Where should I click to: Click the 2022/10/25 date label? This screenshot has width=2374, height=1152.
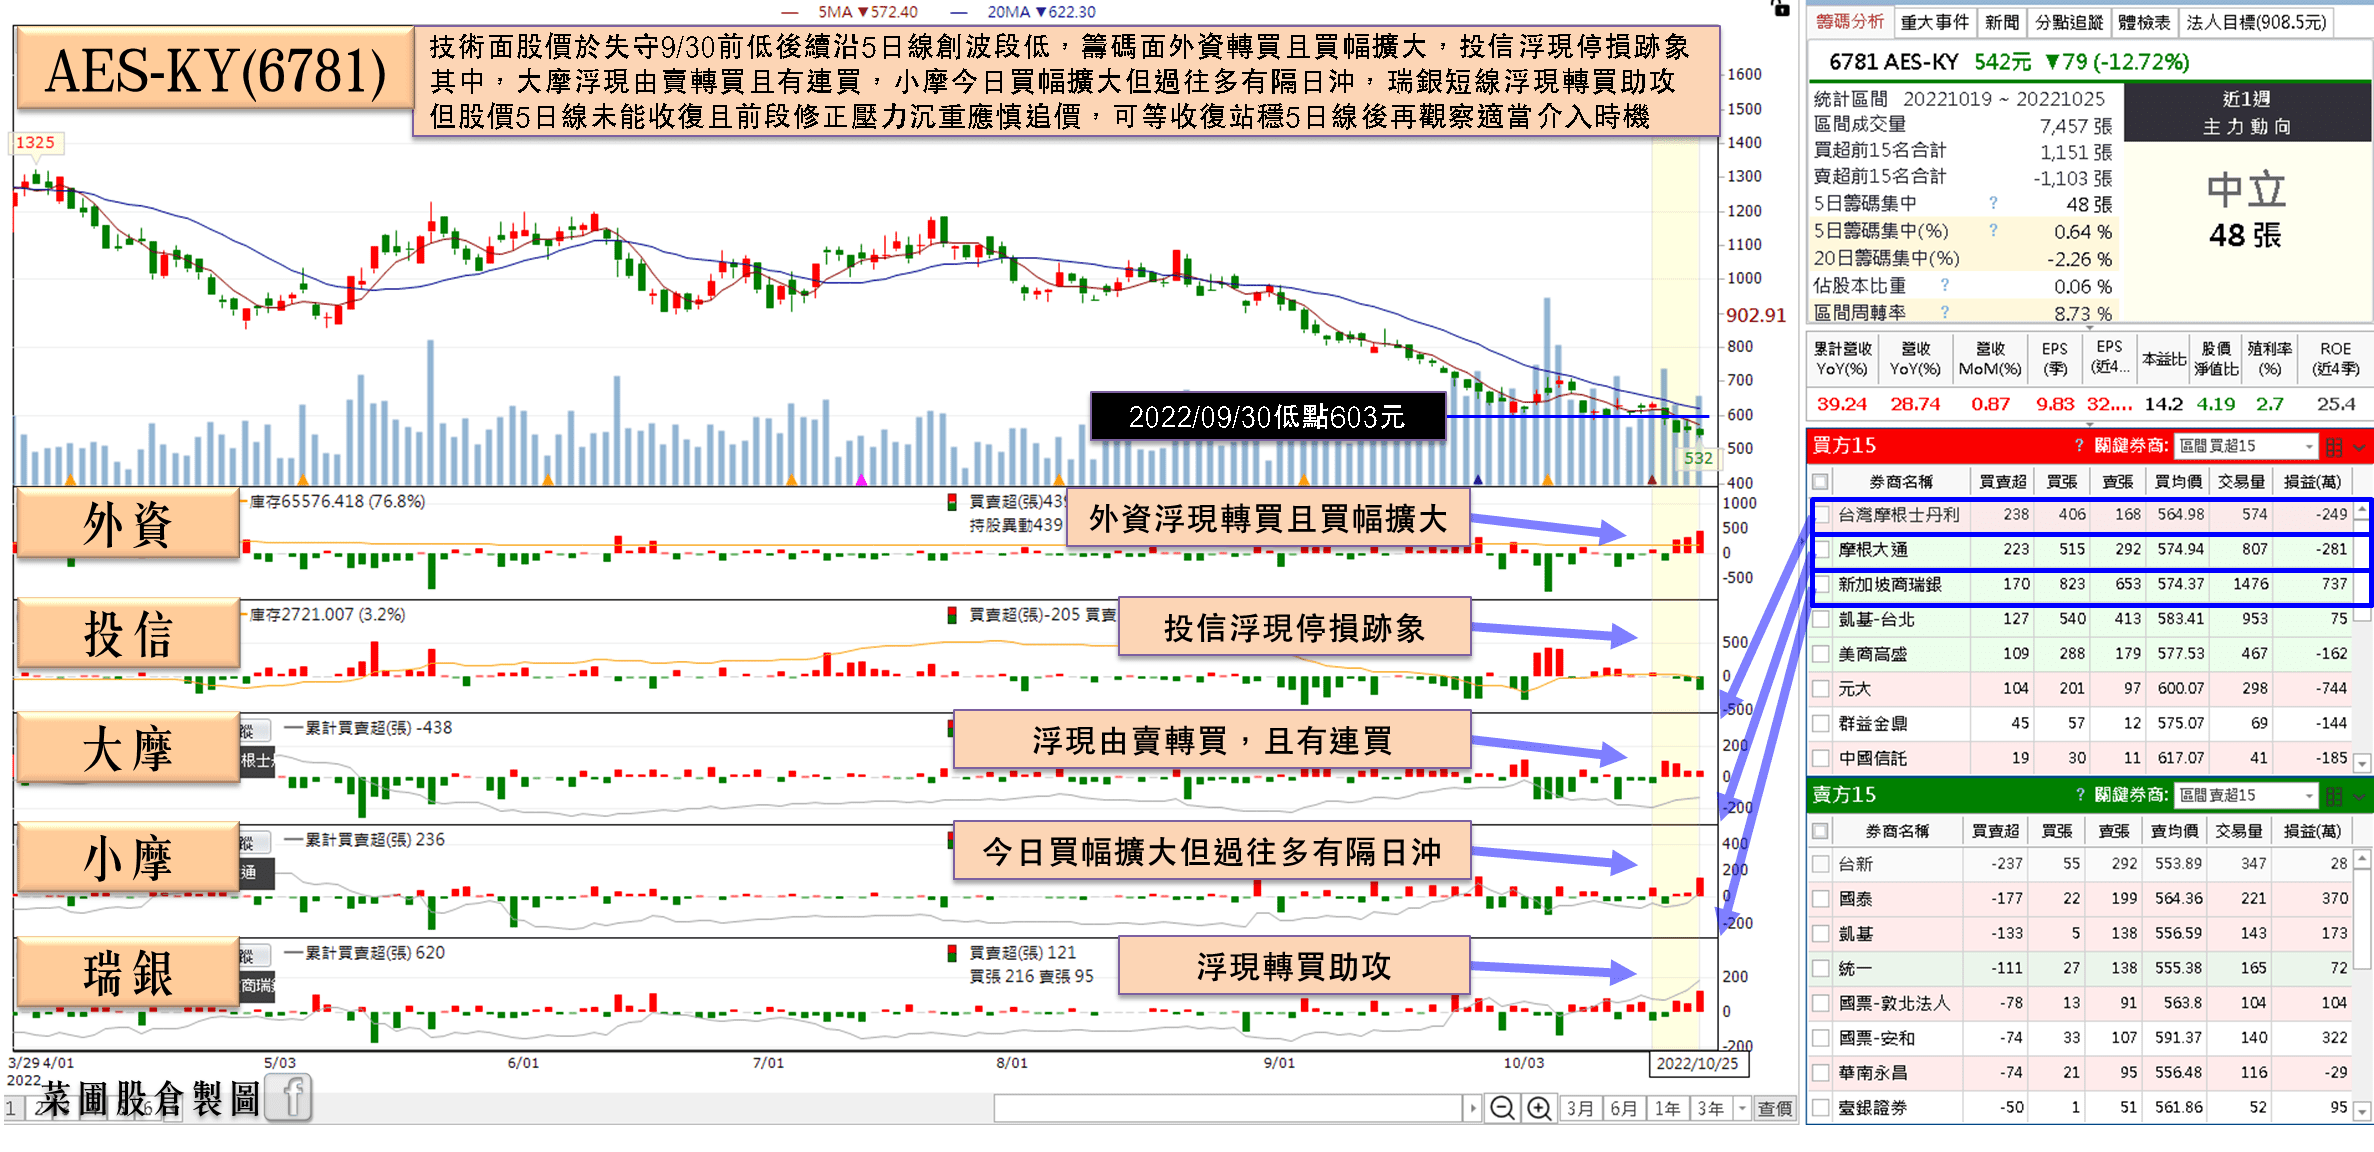click(x=1697, y=1063)
